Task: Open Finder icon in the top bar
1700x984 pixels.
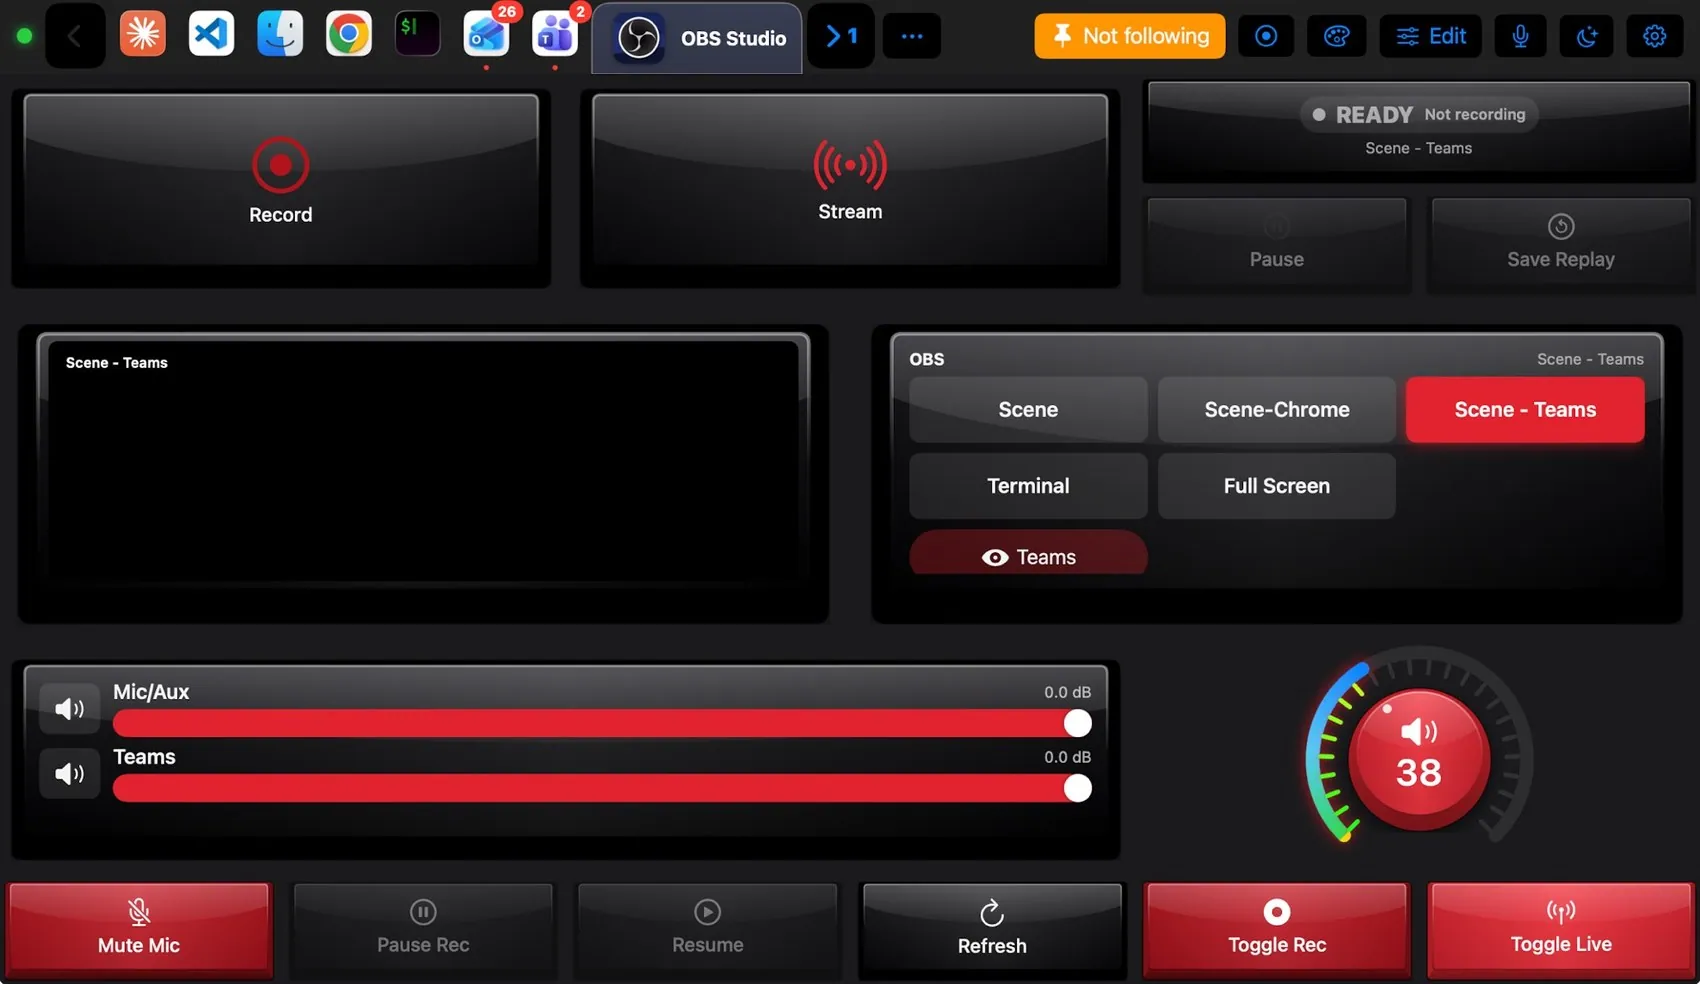Action: 280,35
